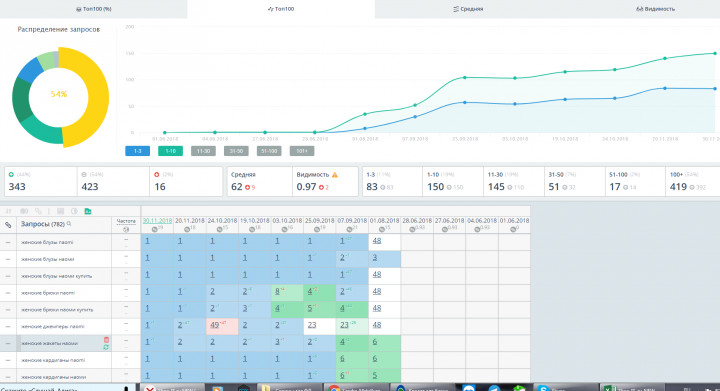This screenshot has width=720, height=391.
Task: Filter by the 1-3 range card
Action: click(393, 182)
